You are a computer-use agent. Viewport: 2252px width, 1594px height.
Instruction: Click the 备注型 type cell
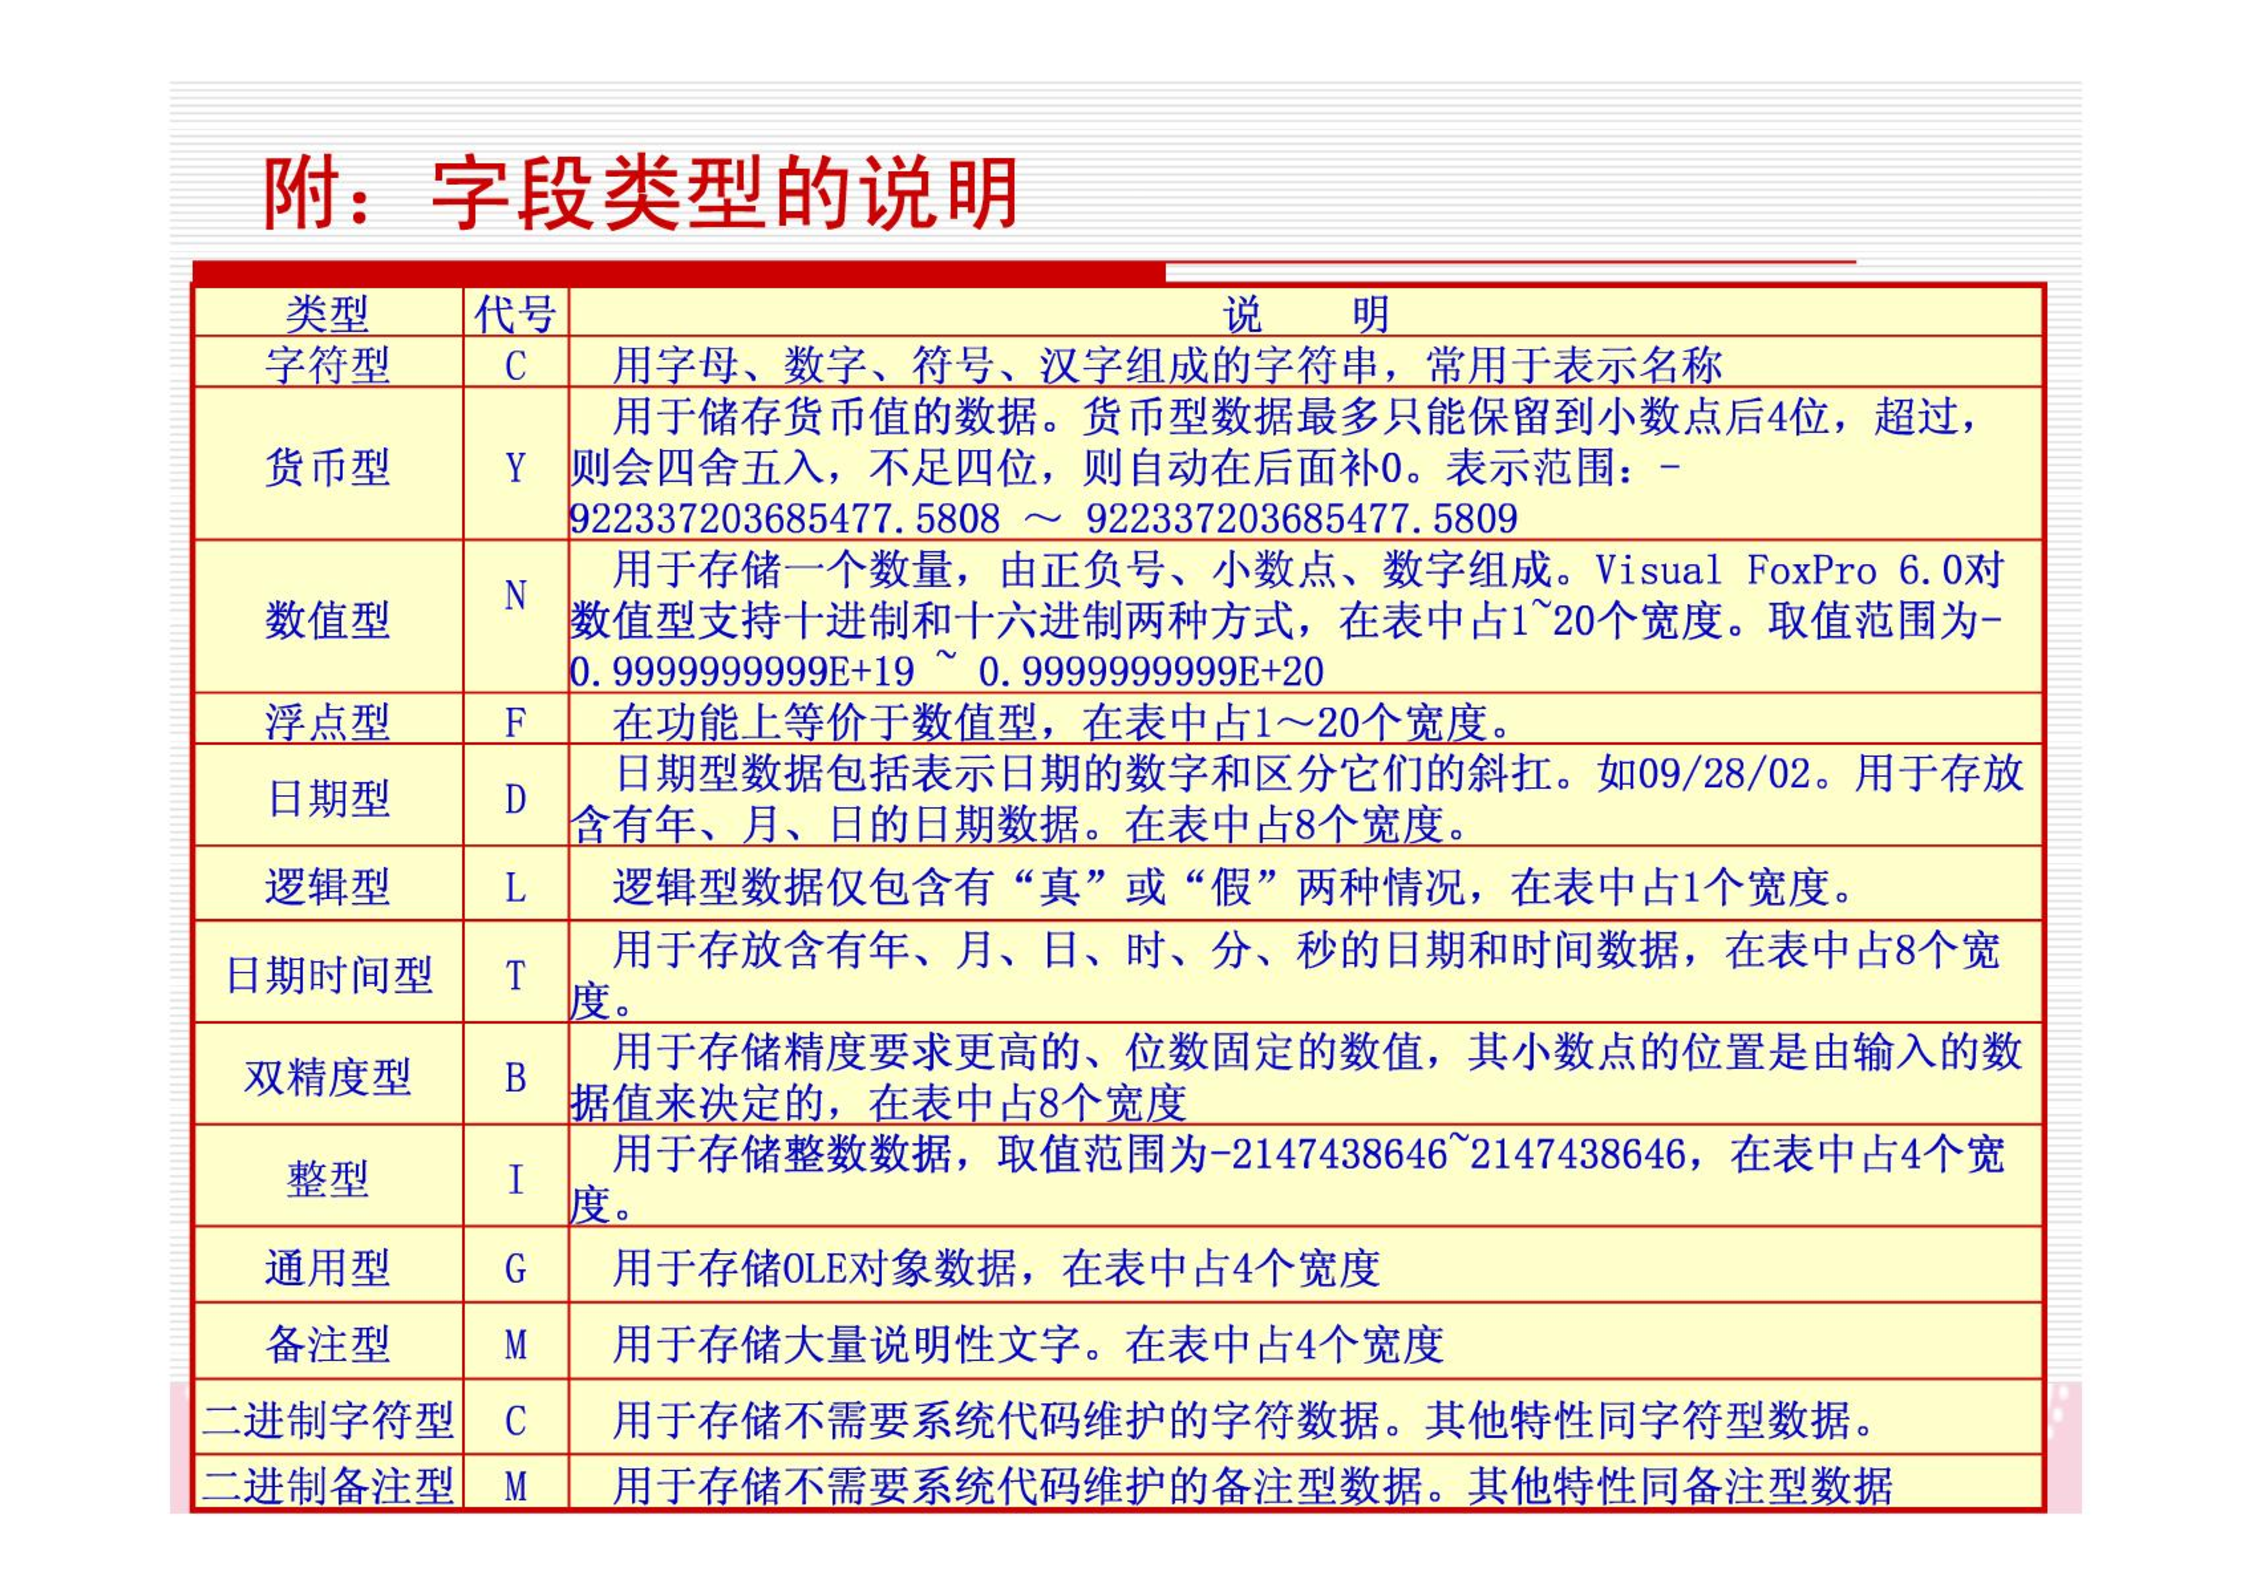coord(327,1343)
